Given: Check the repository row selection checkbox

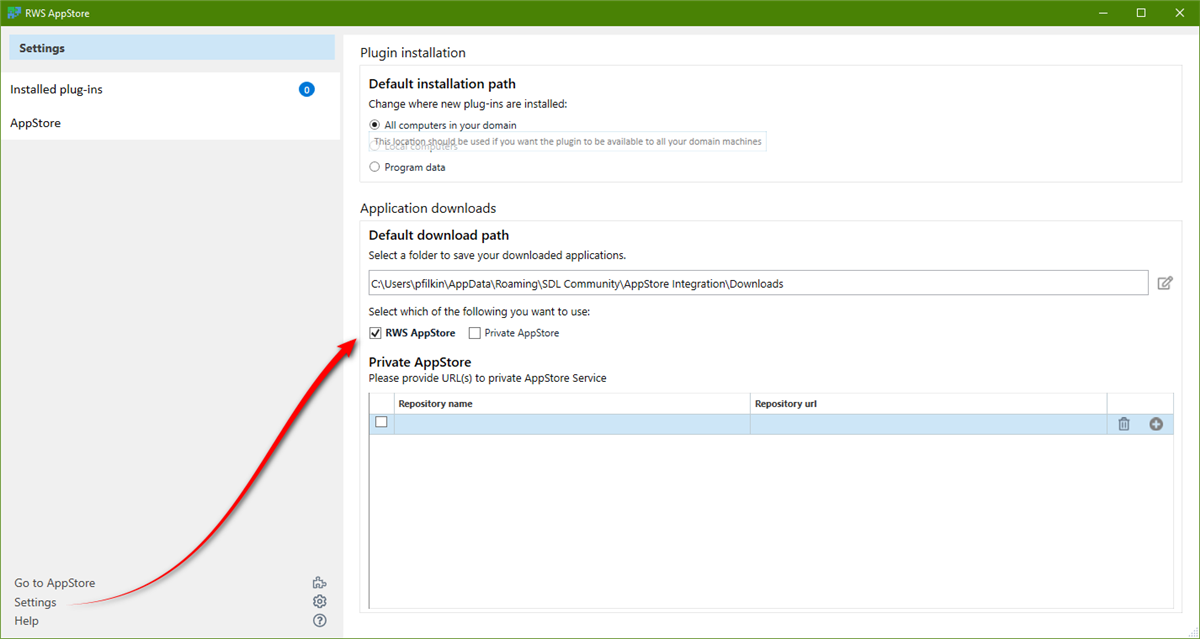Looking at the screenshot, I should (x=381, y=422).
